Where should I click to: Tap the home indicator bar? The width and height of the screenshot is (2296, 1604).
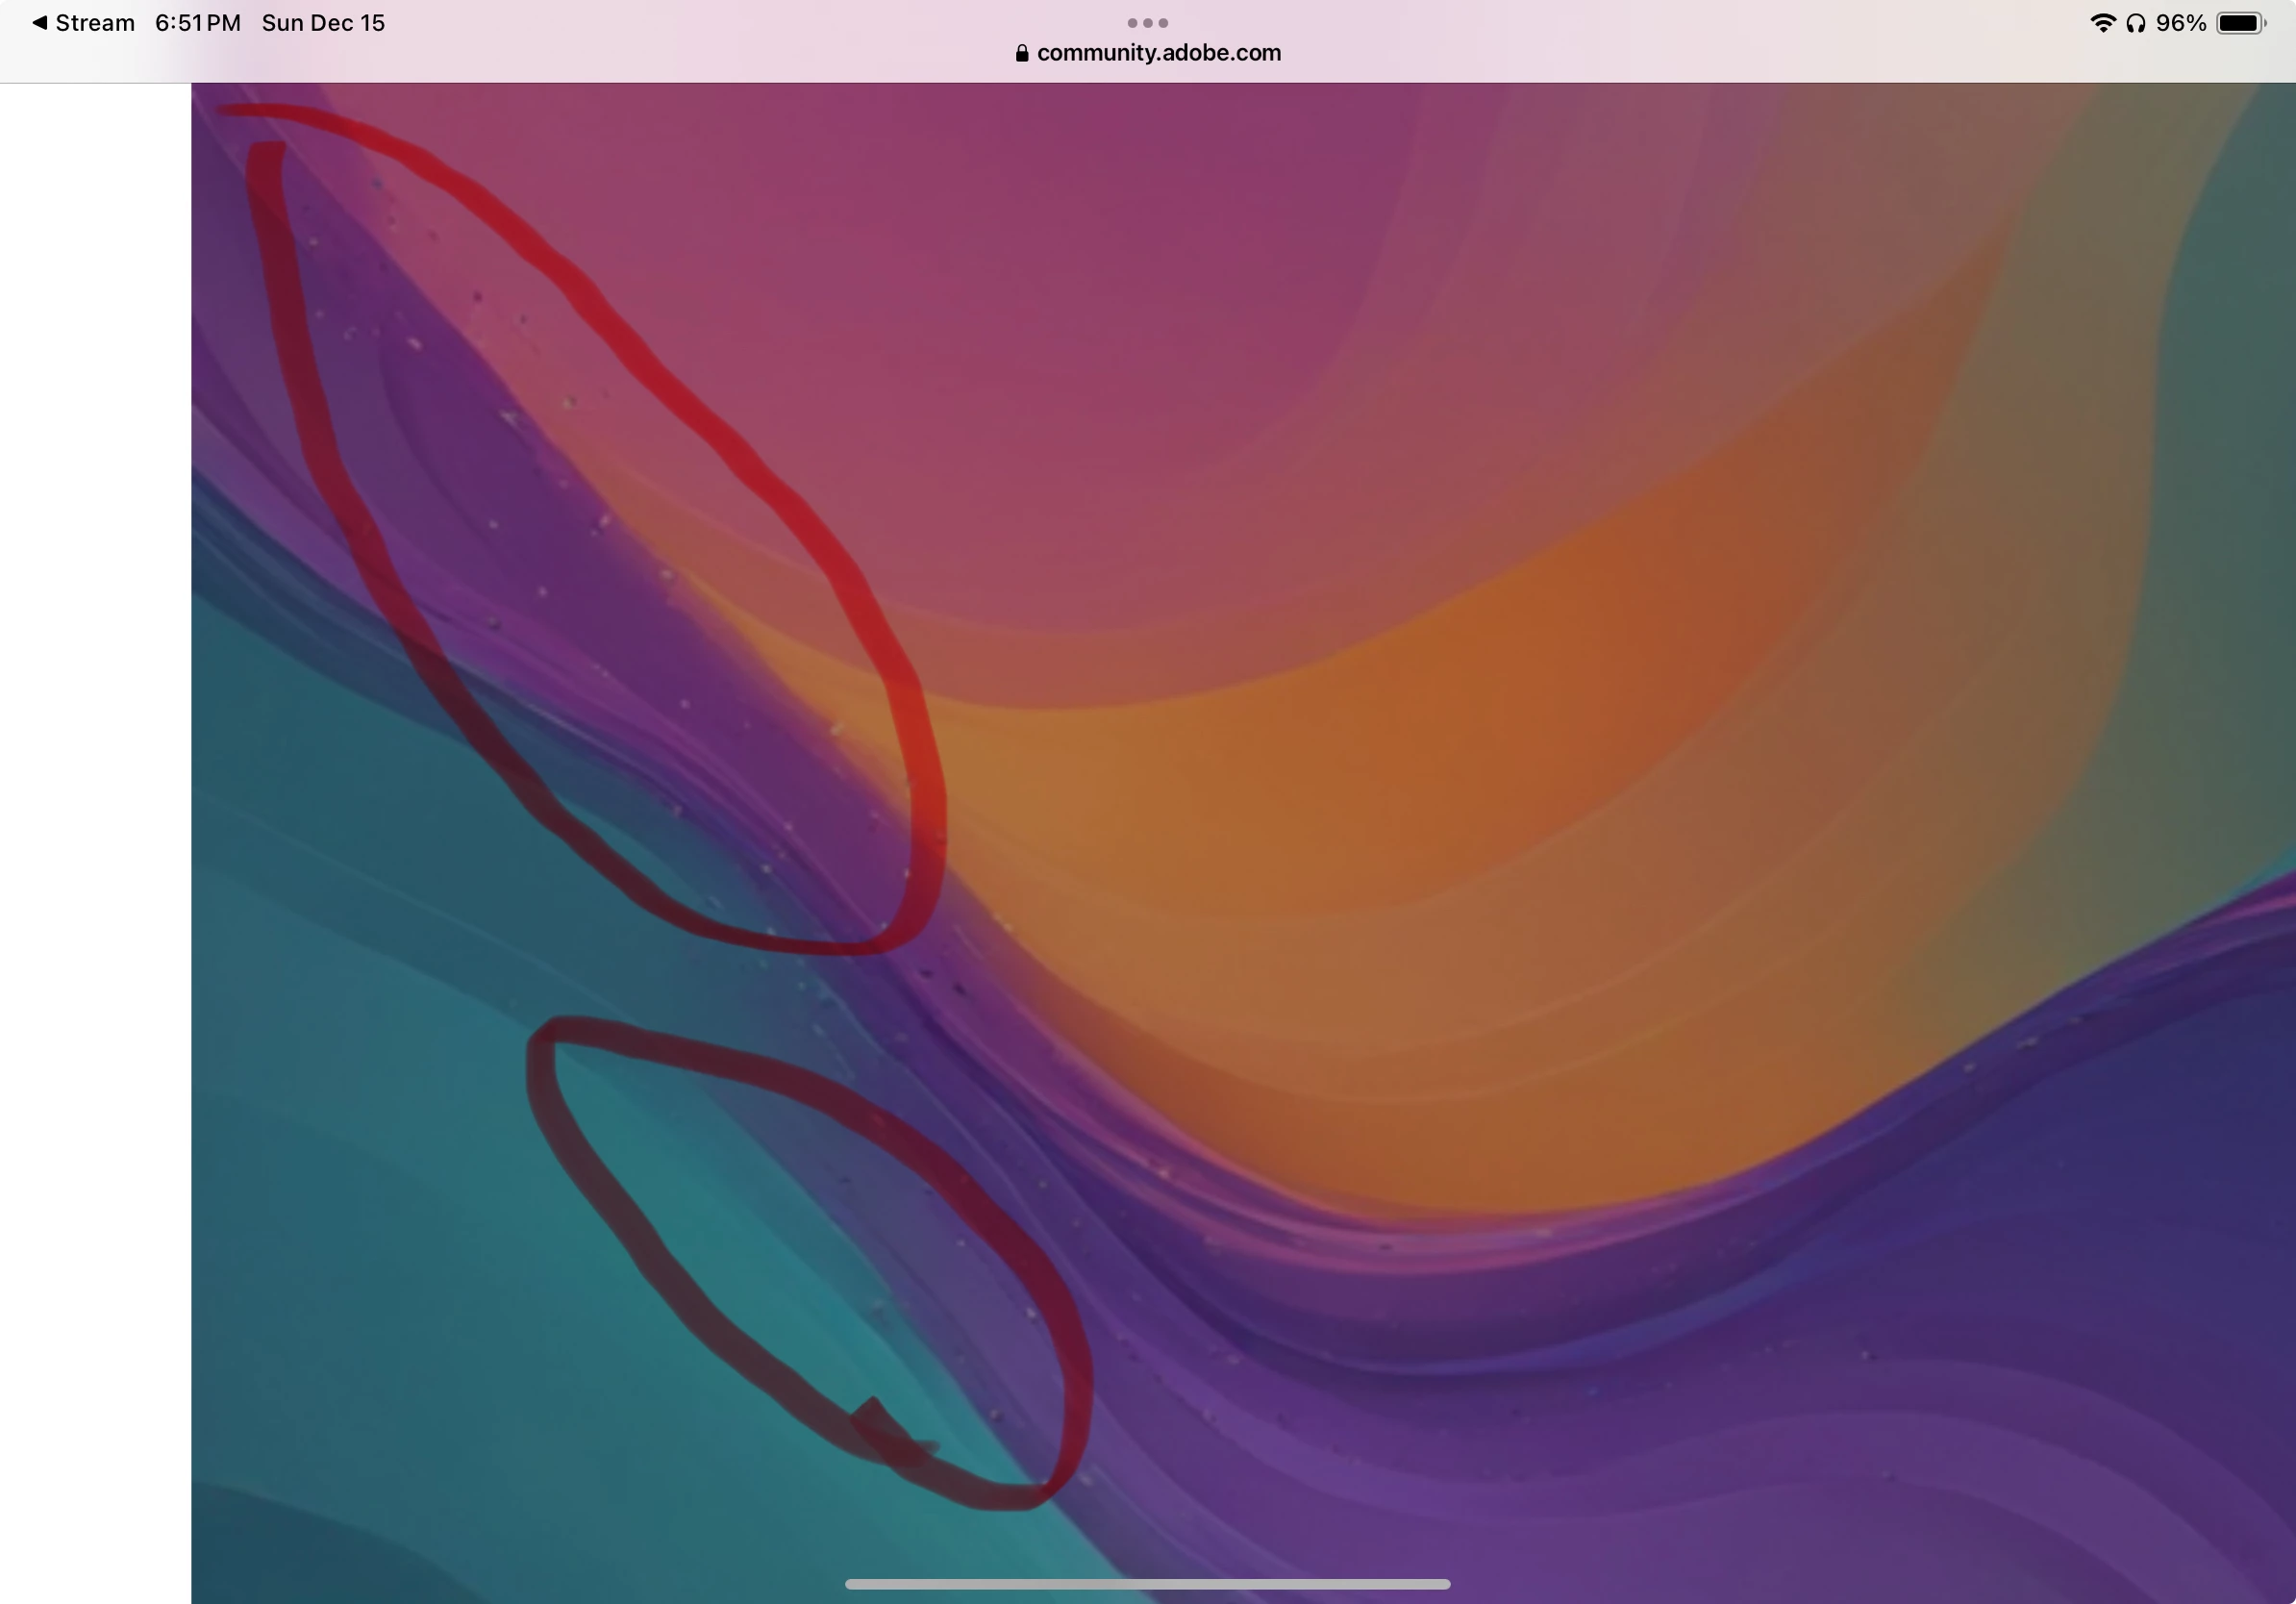pyautogui.click(x=1147, y=1584)
